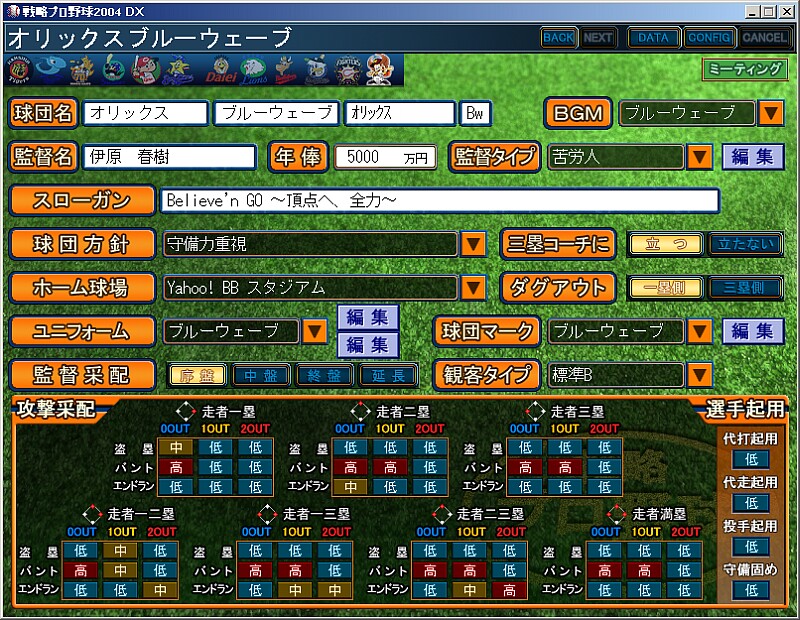Select the Carp batter mascot logo
The height and width of the screenshot is (620, 800).
[x=145, y=70]
